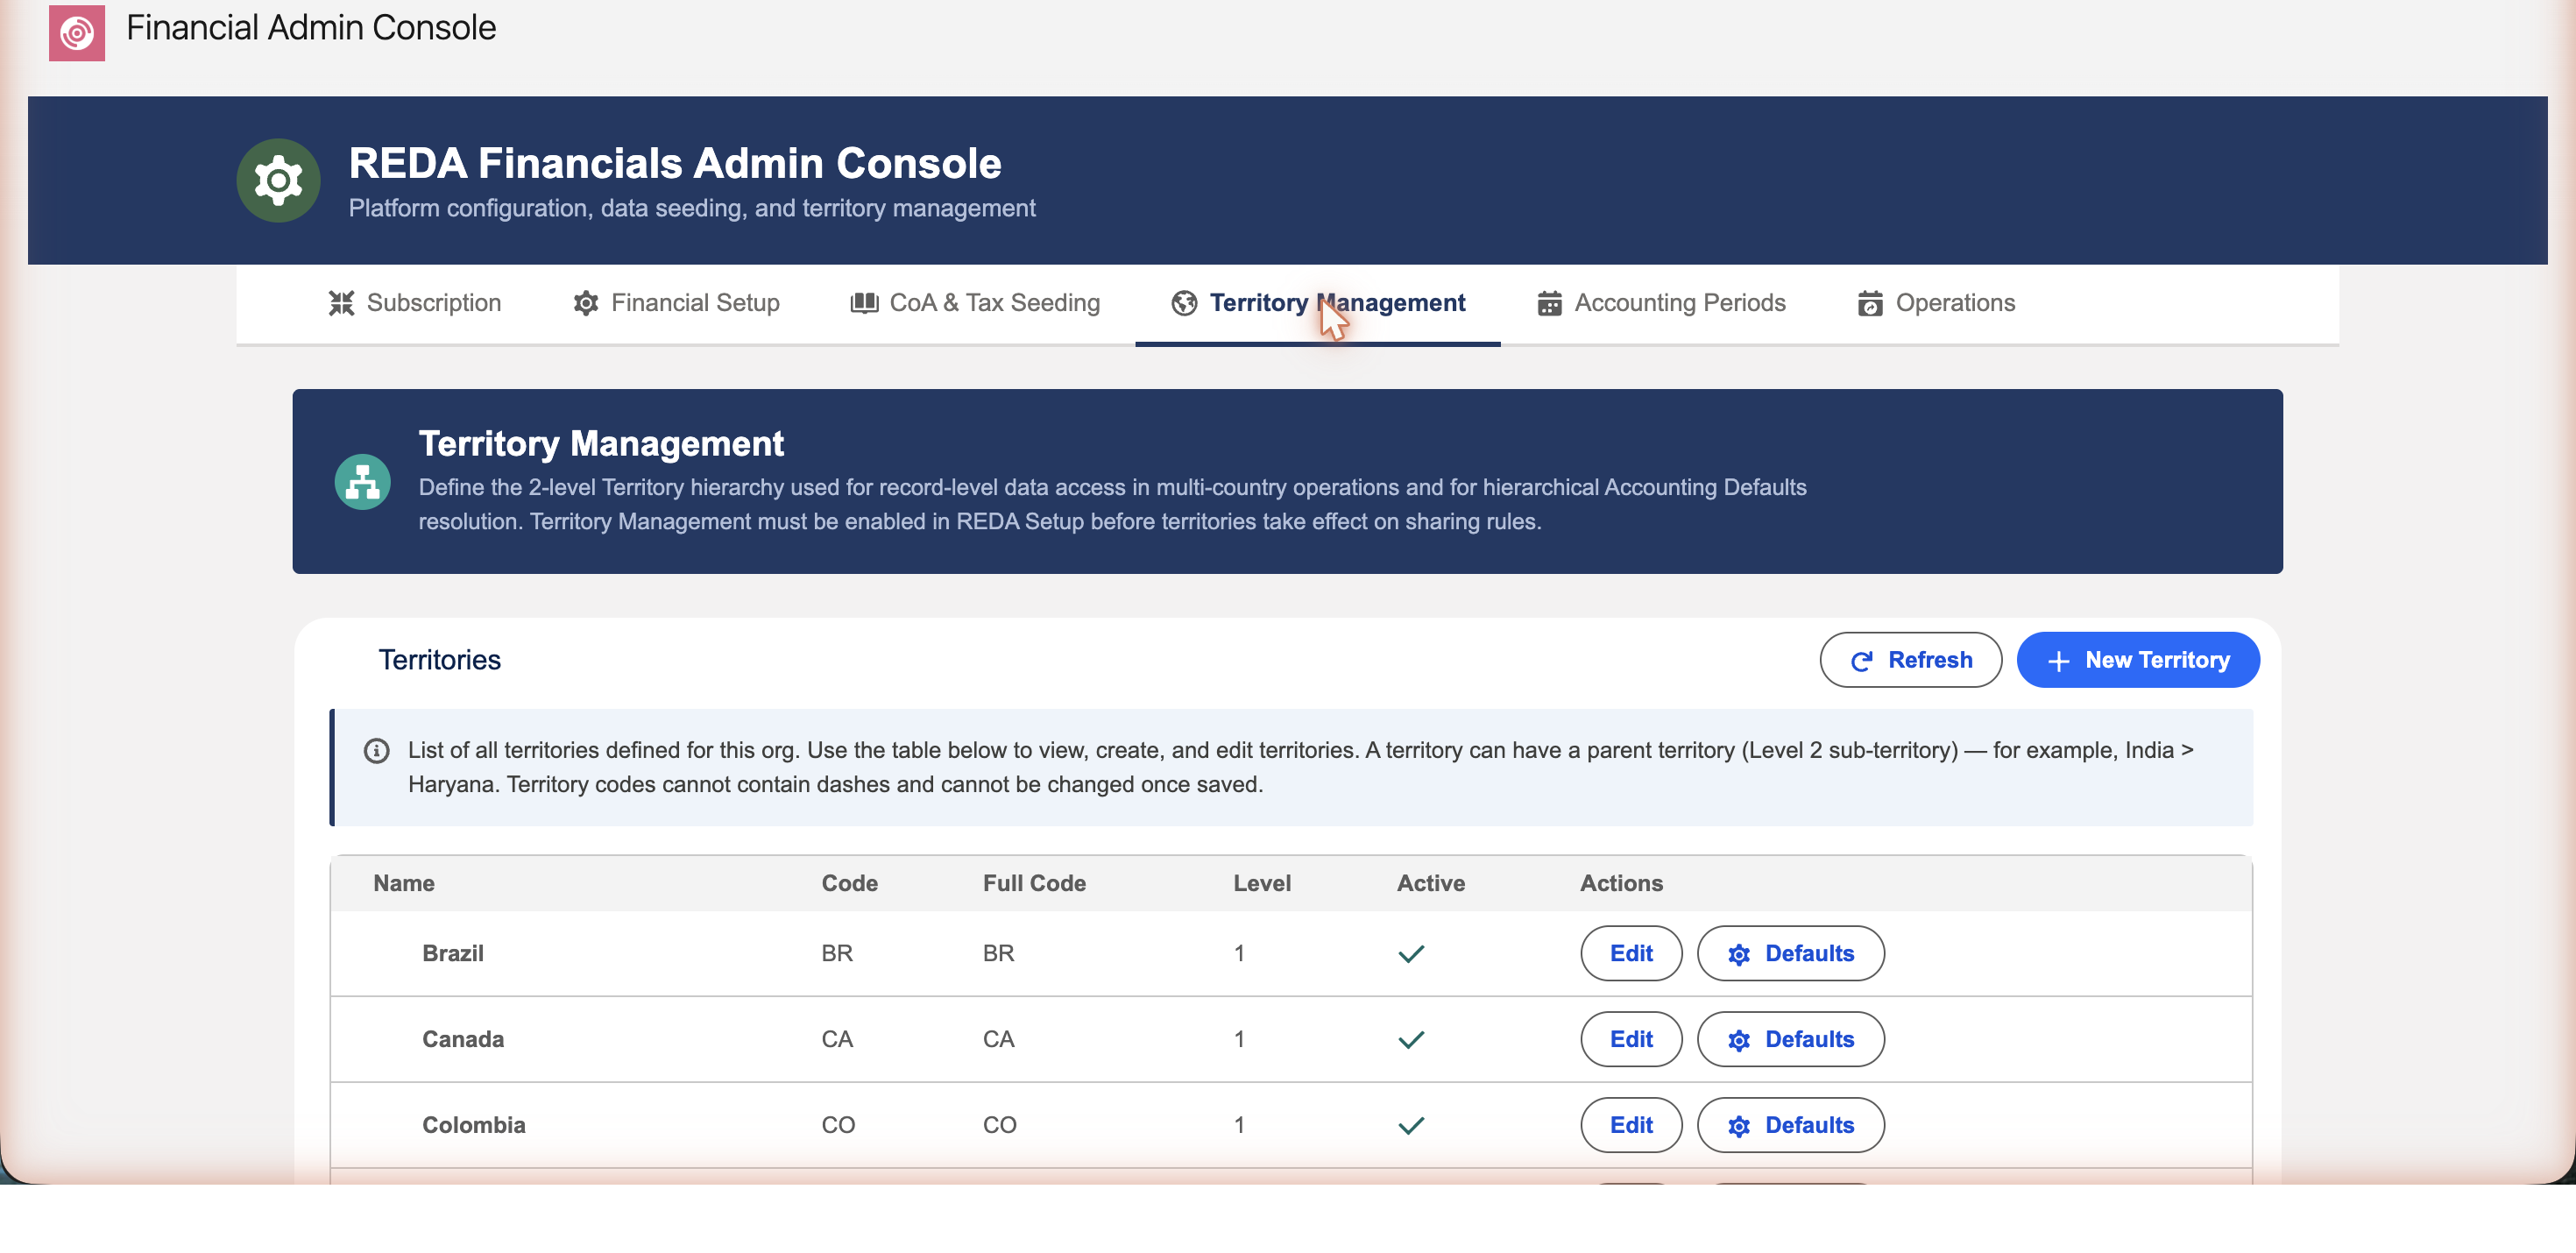
Task: Click the info icon in the territories notice
Action: (376, 751)
